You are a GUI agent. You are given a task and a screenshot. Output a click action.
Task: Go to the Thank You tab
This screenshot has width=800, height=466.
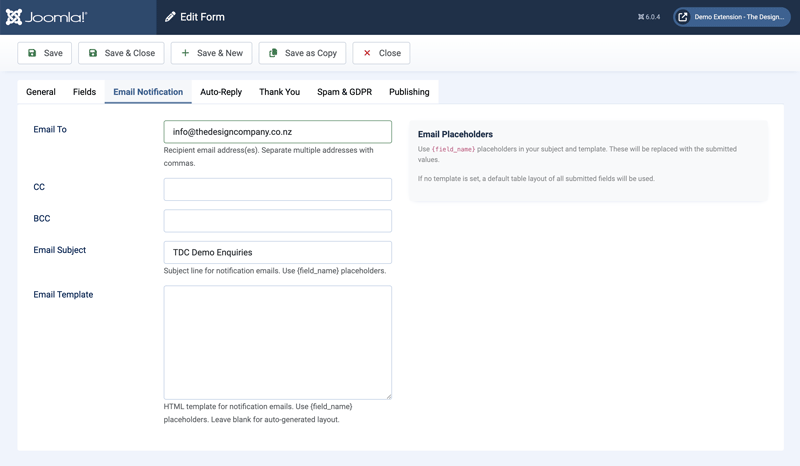(x=279, y=92)
